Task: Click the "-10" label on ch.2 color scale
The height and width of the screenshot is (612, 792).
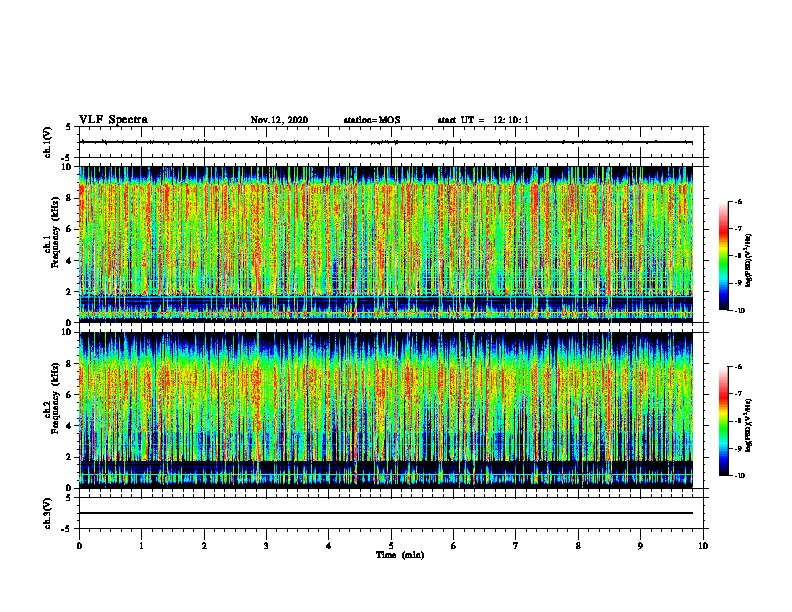Action: (x=739, y=476)
